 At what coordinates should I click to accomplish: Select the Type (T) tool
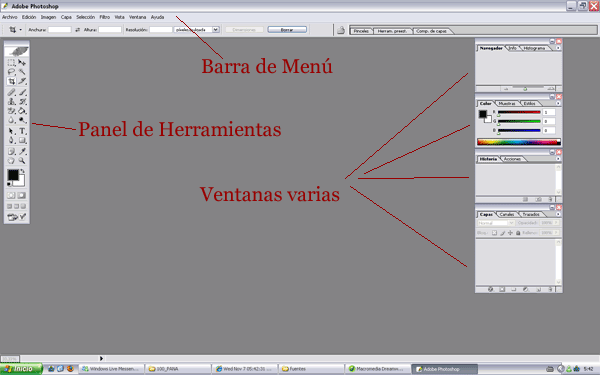point(22,131)
